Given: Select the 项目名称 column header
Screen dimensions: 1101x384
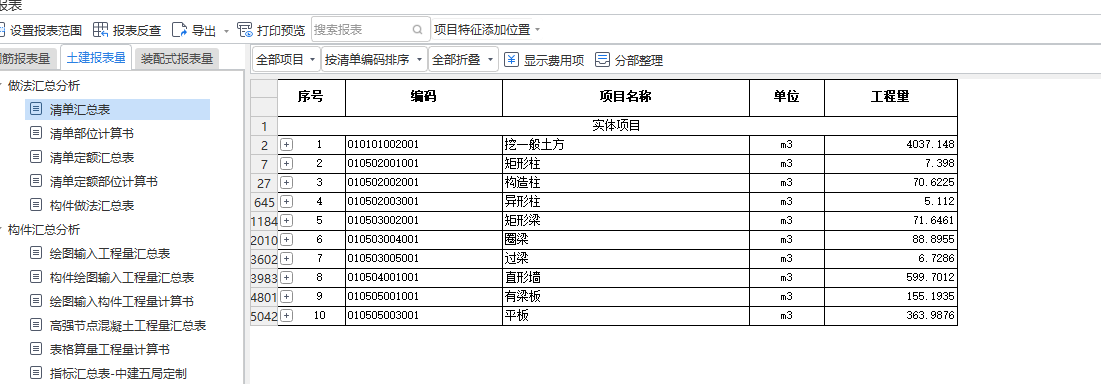Looking at the screenshot, I should click(x=626, y=98).
